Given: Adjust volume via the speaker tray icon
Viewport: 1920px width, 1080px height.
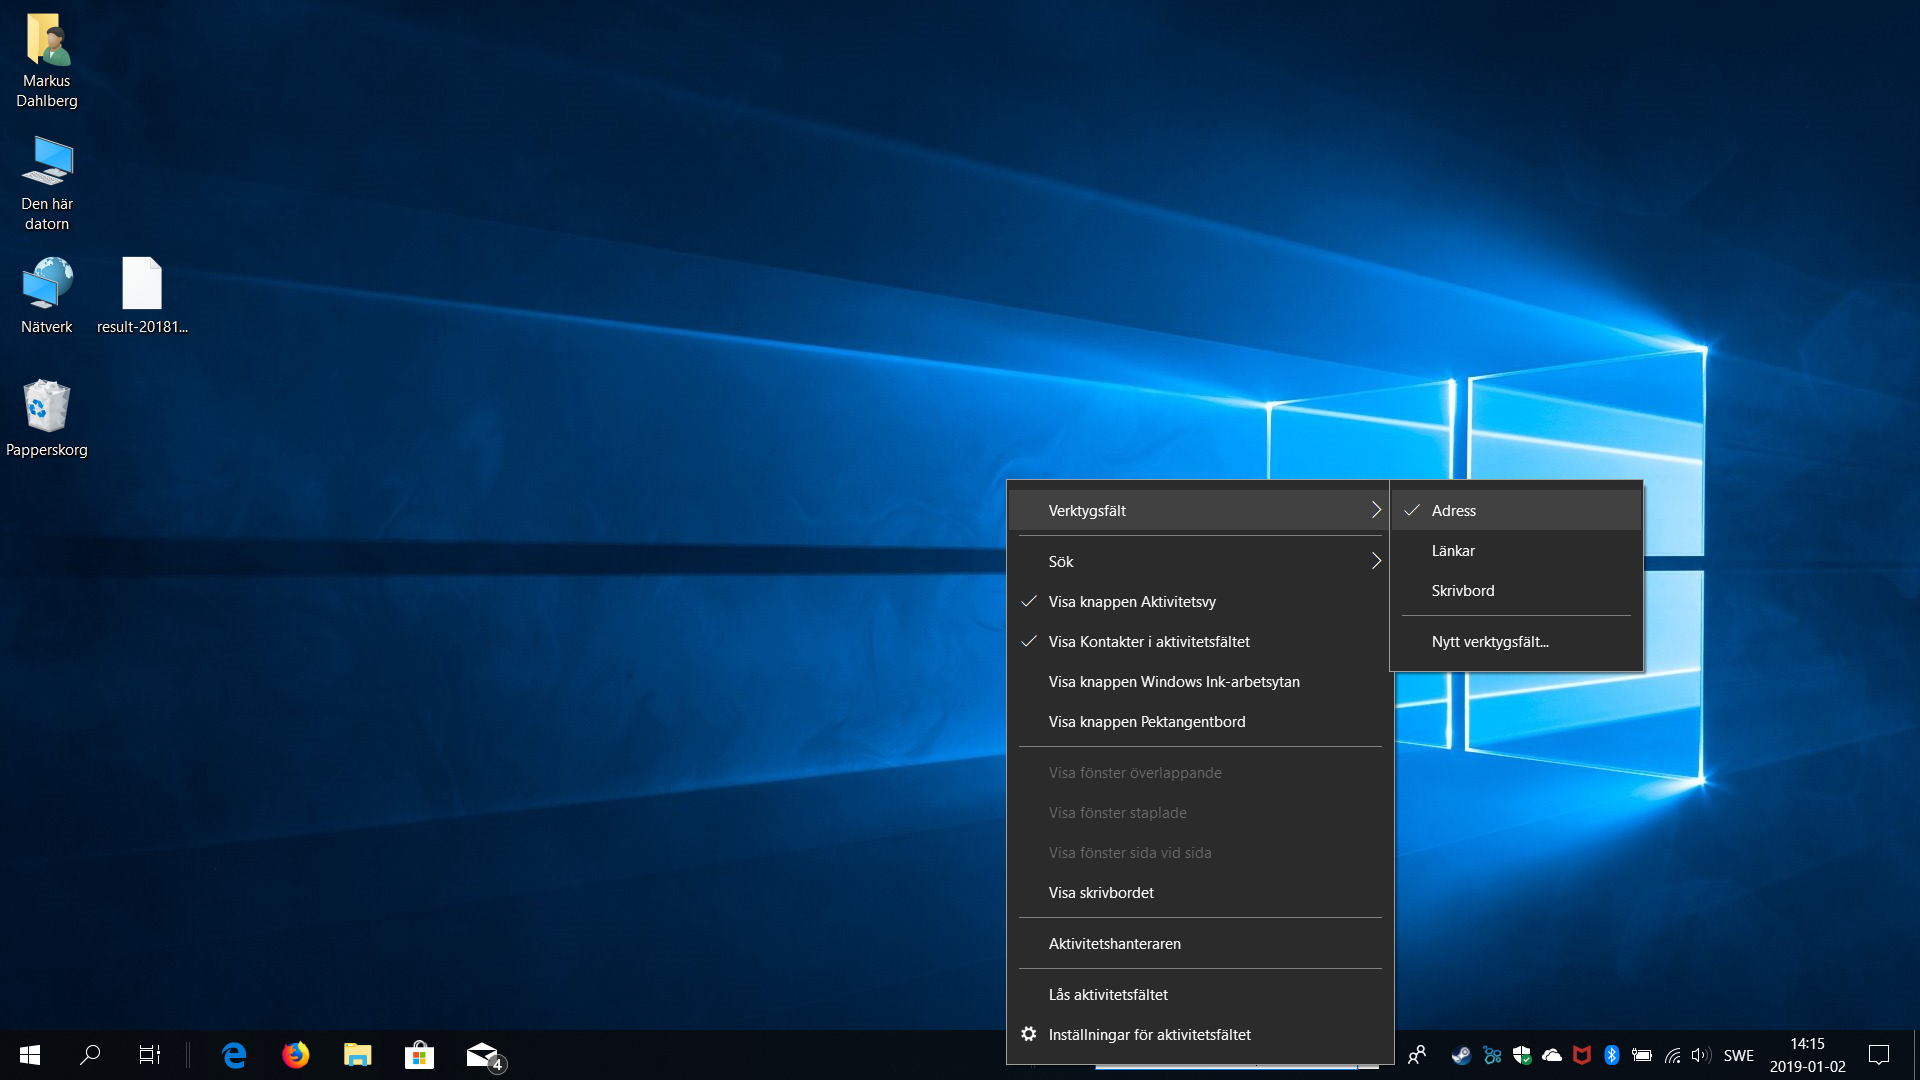Looking at the screenshot, I should (x=1702, y=1055).
